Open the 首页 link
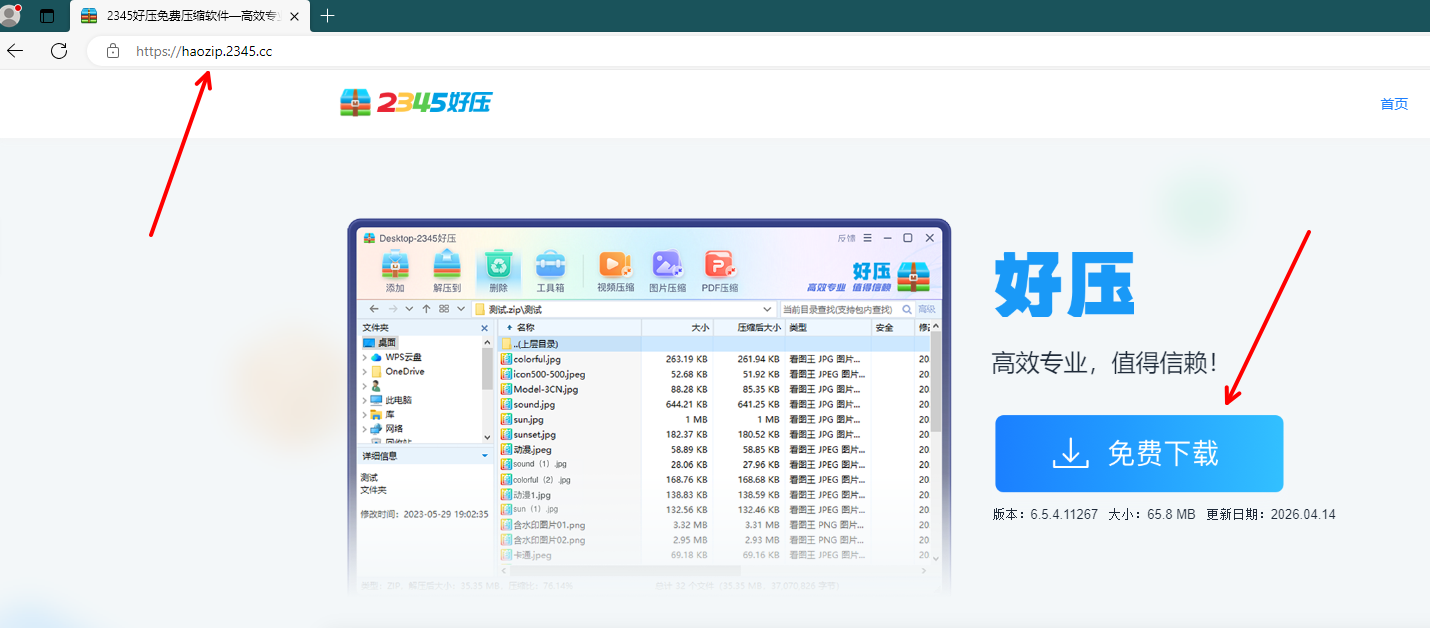Viewport: 1430px width, 628px height. point(1394,104)
